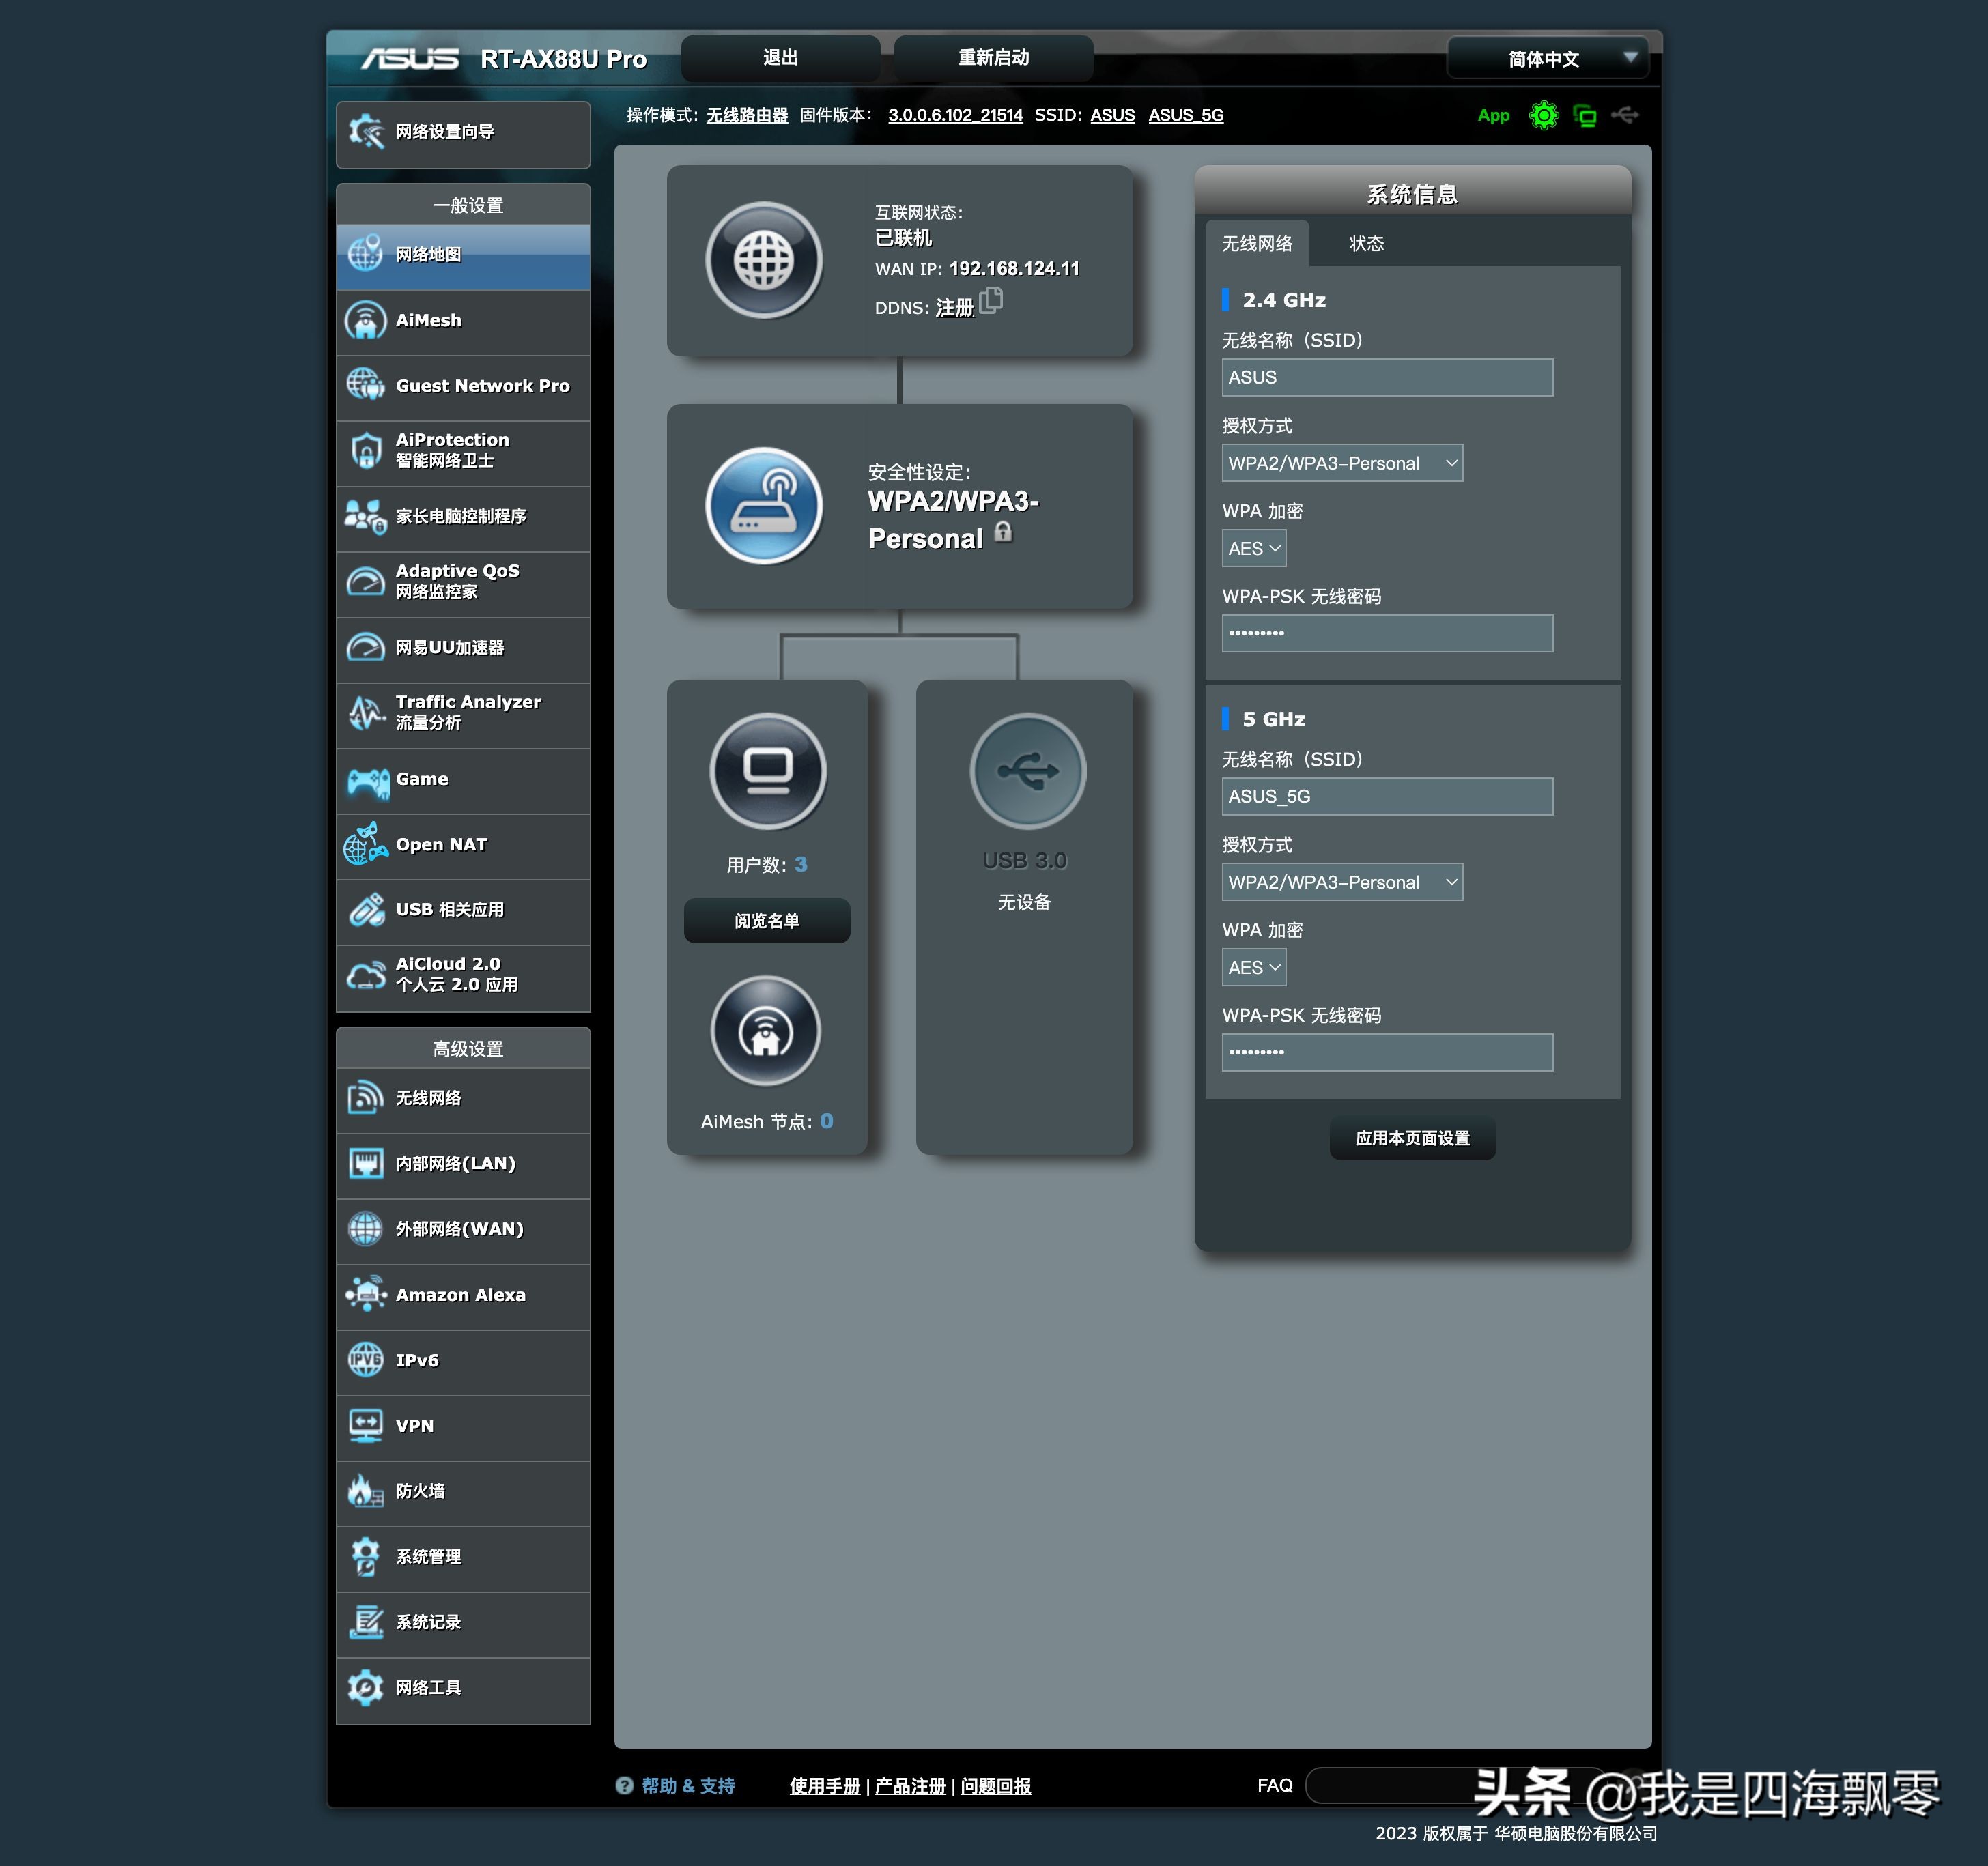Click the green network clients status icon
Image resolution: width=1988 pixels, height=1866 pixels.
click(1585, 116)
